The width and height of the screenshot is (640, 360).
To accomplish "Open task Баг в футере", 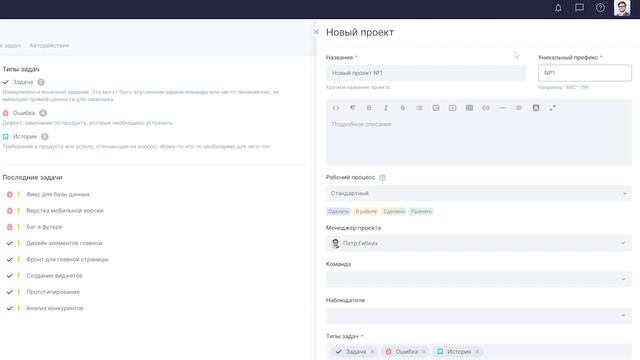I will [x=44, y=227].
